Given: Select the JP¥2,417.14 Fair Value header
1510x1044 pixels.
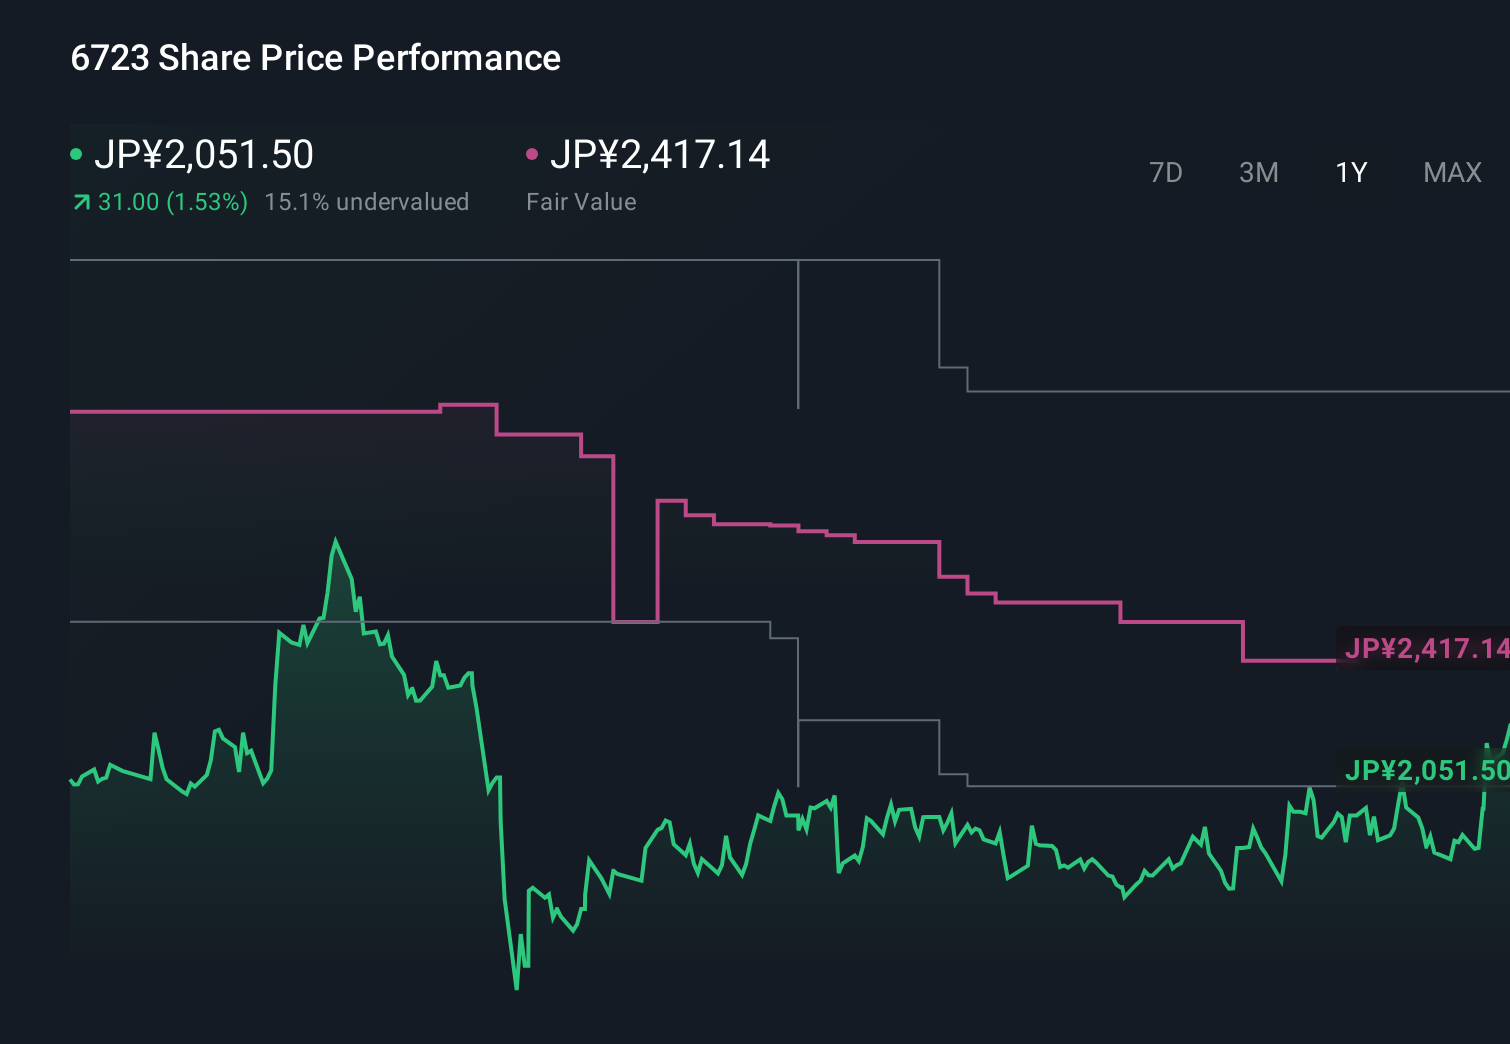Looking at the screenshot, I should [x=662, y=155].
